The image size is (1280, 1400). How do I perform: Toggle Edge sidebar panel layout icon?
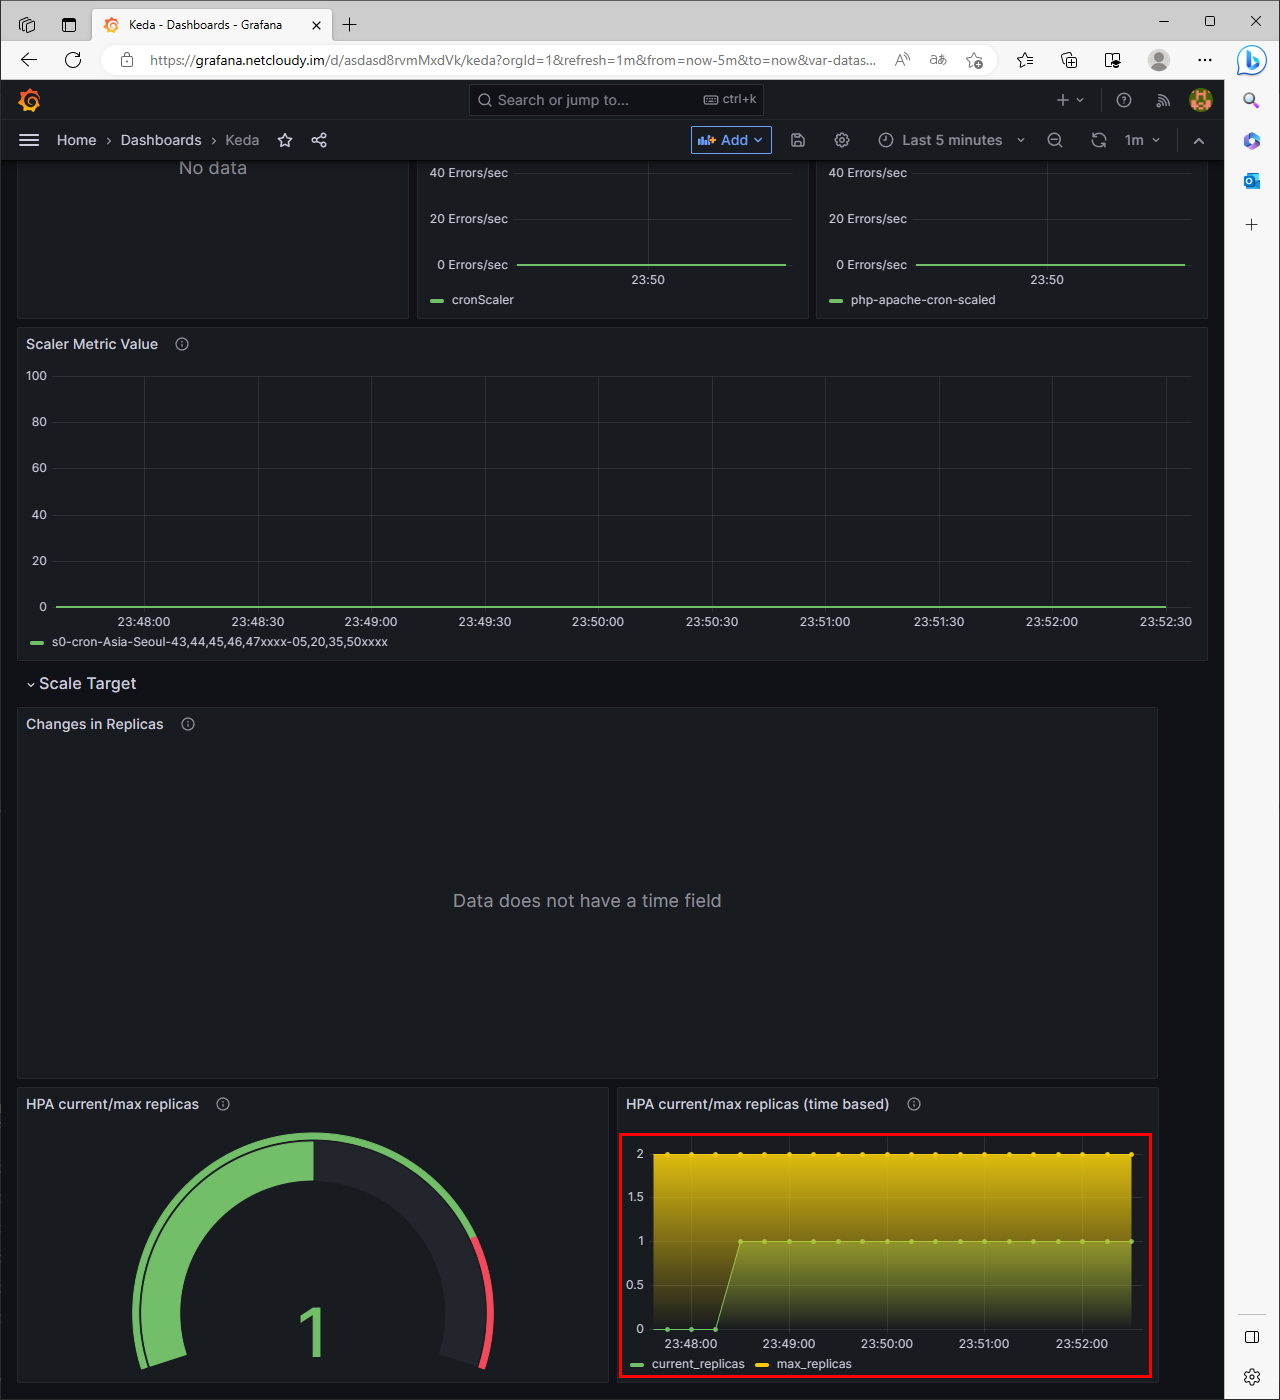click(1252, 1337)
